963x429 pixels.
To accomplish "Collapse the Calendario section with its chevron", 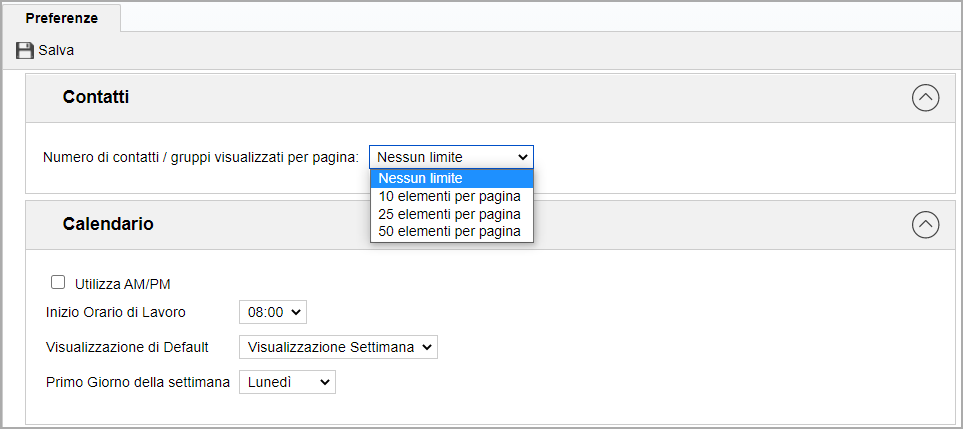I will pyautogui.click(x=926, y=225).
